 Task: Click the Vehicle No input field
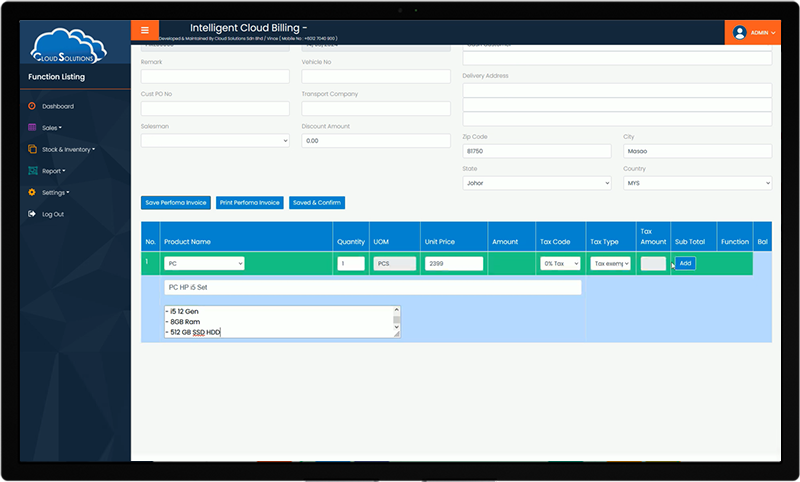tap(376, 77)
